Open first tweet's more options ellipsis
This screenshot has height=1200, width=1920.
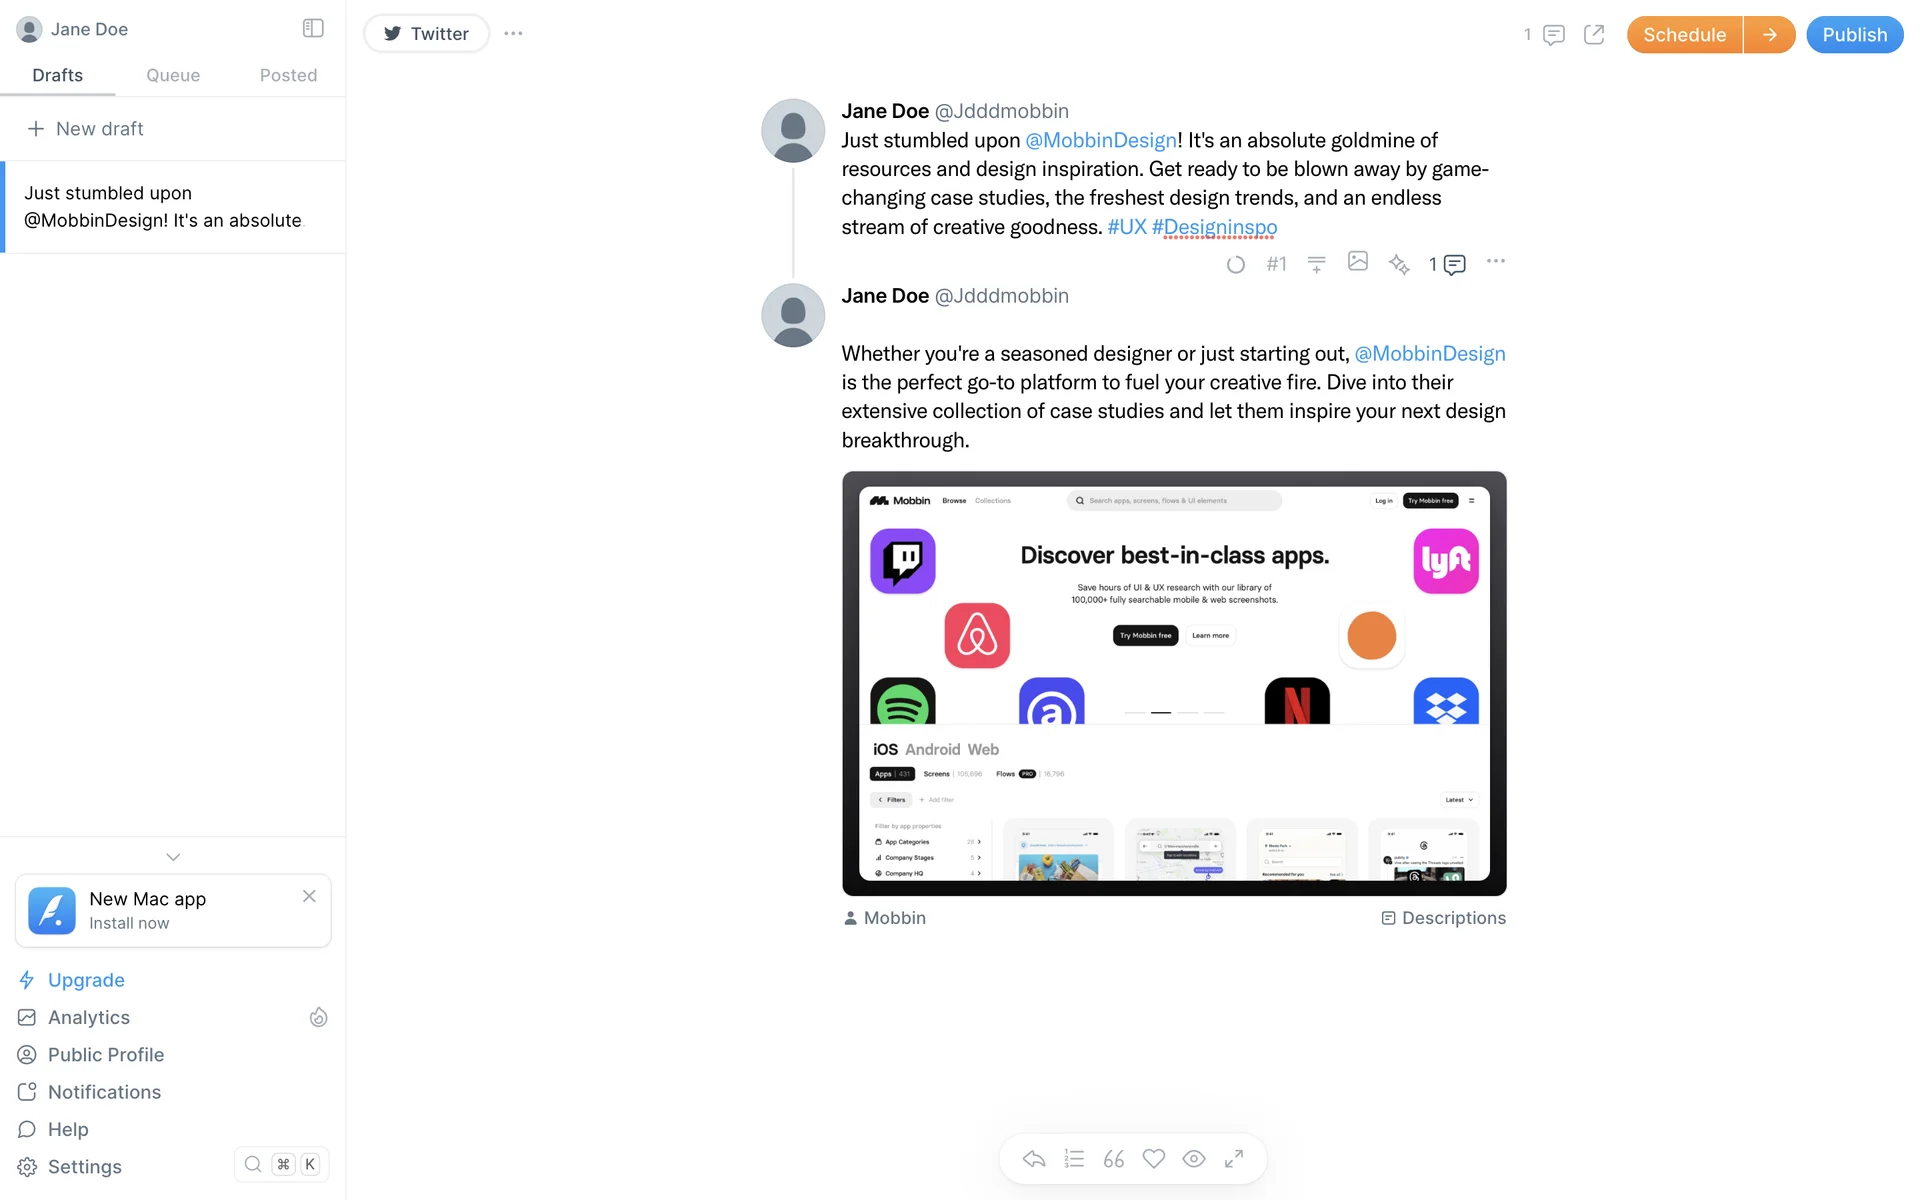[x=1495, y=261]
